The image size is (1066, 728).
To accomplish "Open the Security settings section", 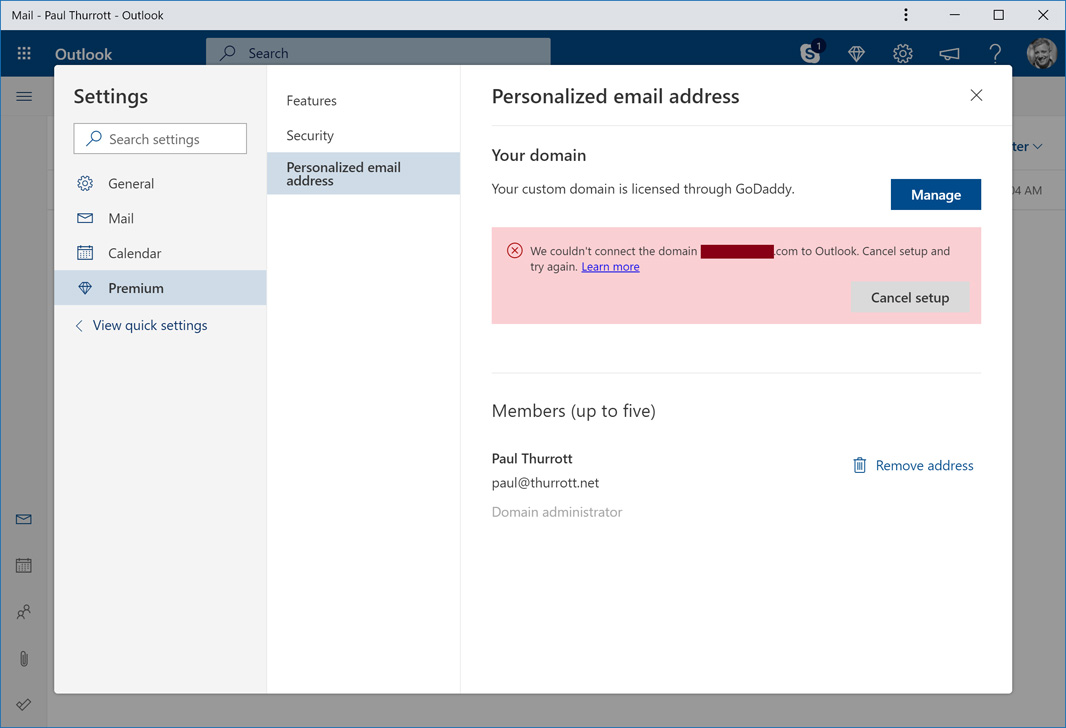I will 310,135.
